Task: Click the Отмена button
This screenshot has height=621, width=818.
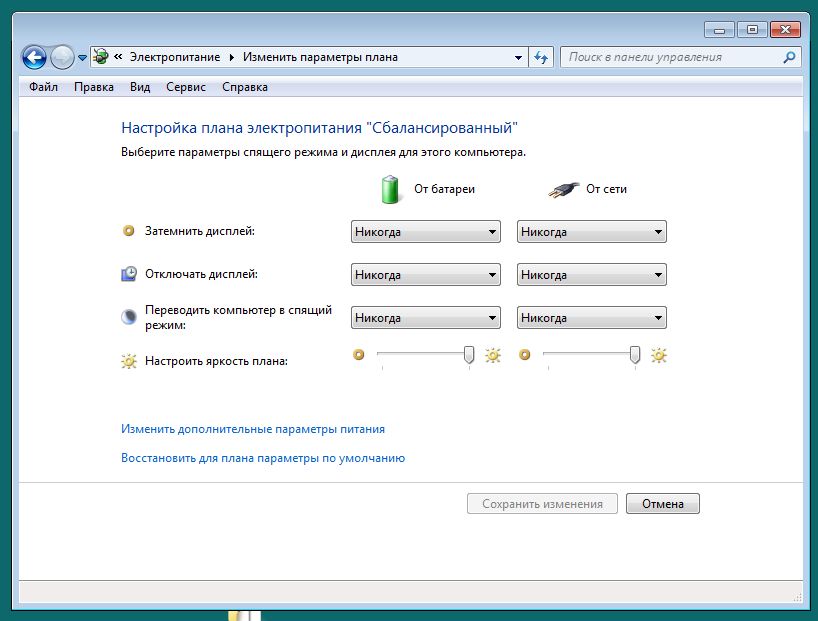Action: coord(663,504)
